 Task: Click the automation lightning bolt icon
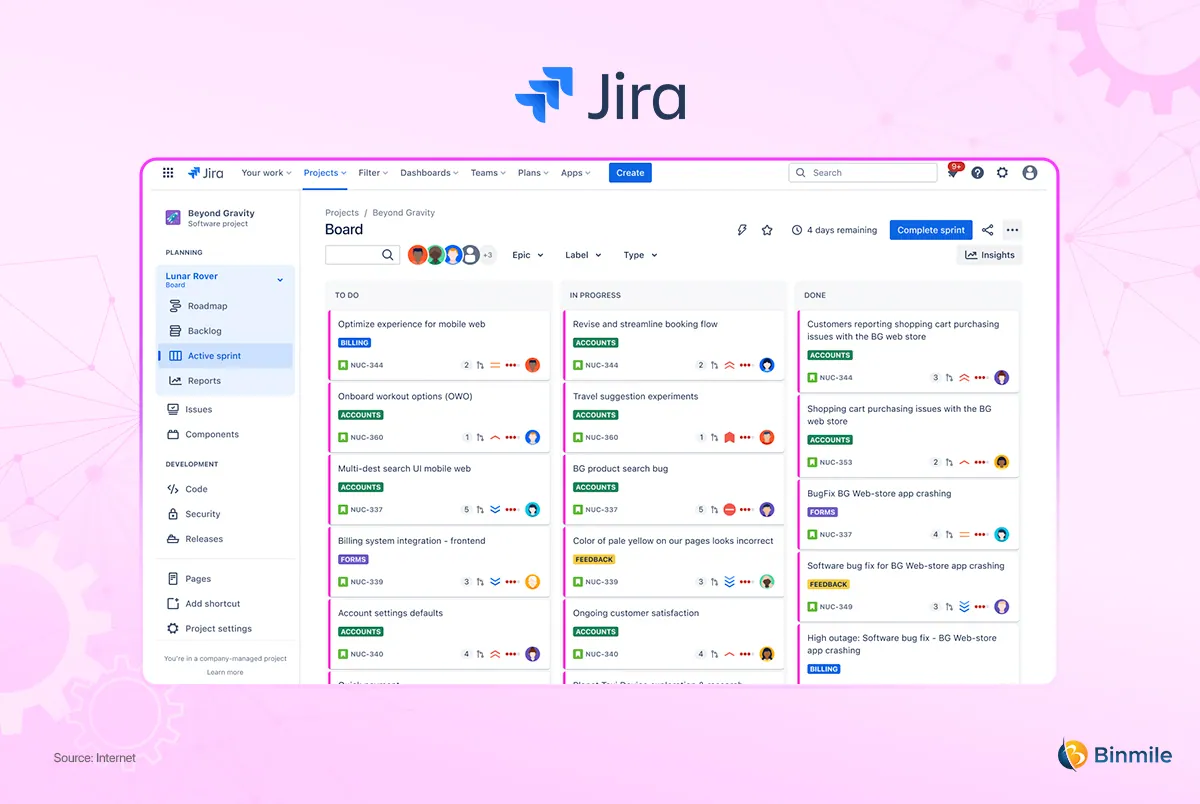(x=742, y=230)
